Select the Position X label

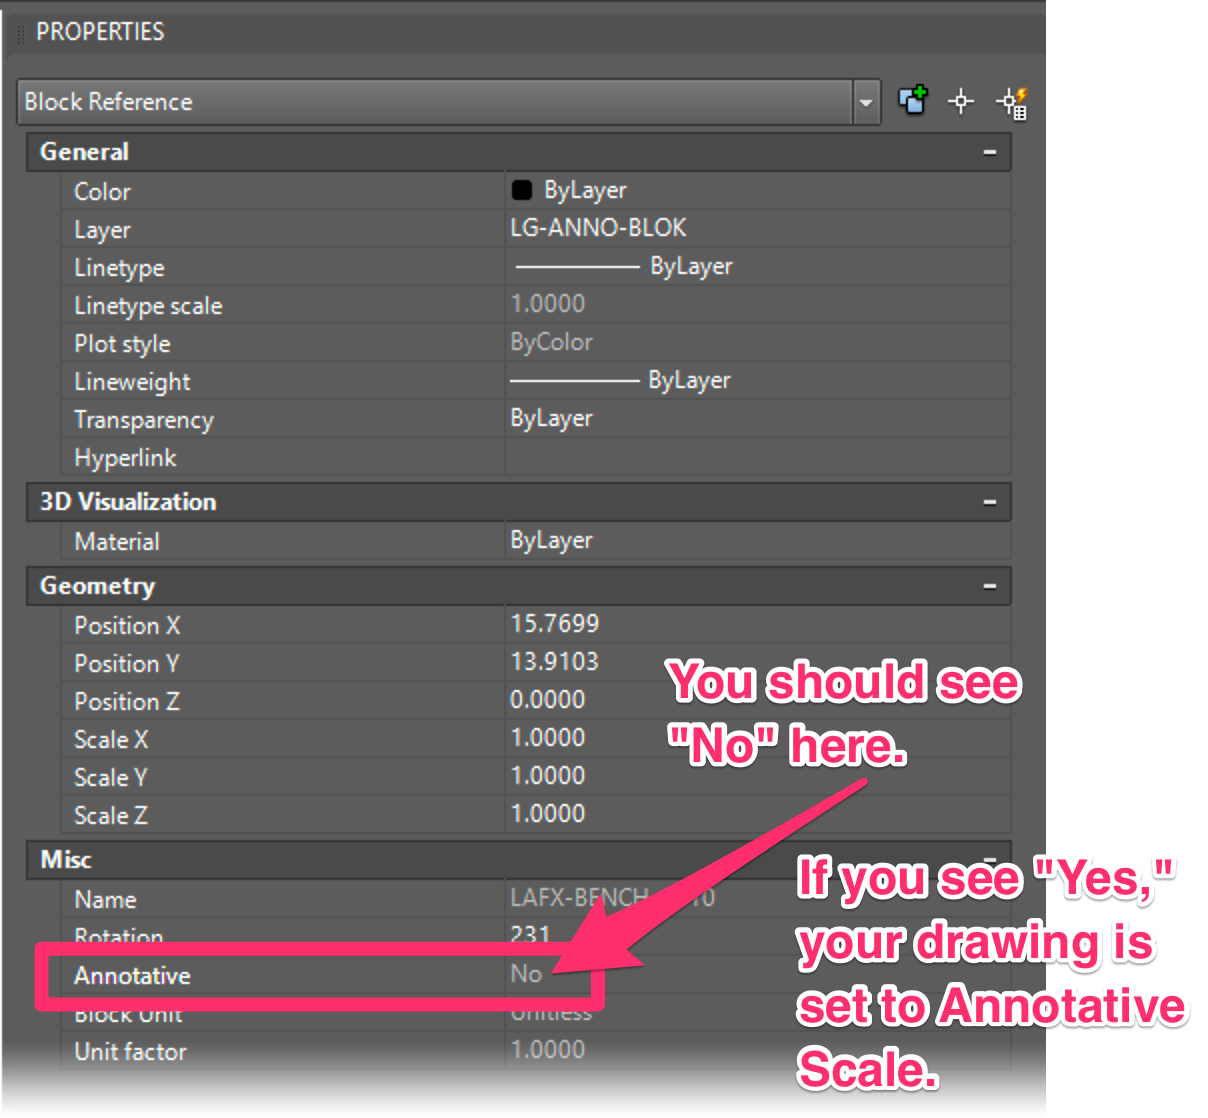[x=127, y=626]
